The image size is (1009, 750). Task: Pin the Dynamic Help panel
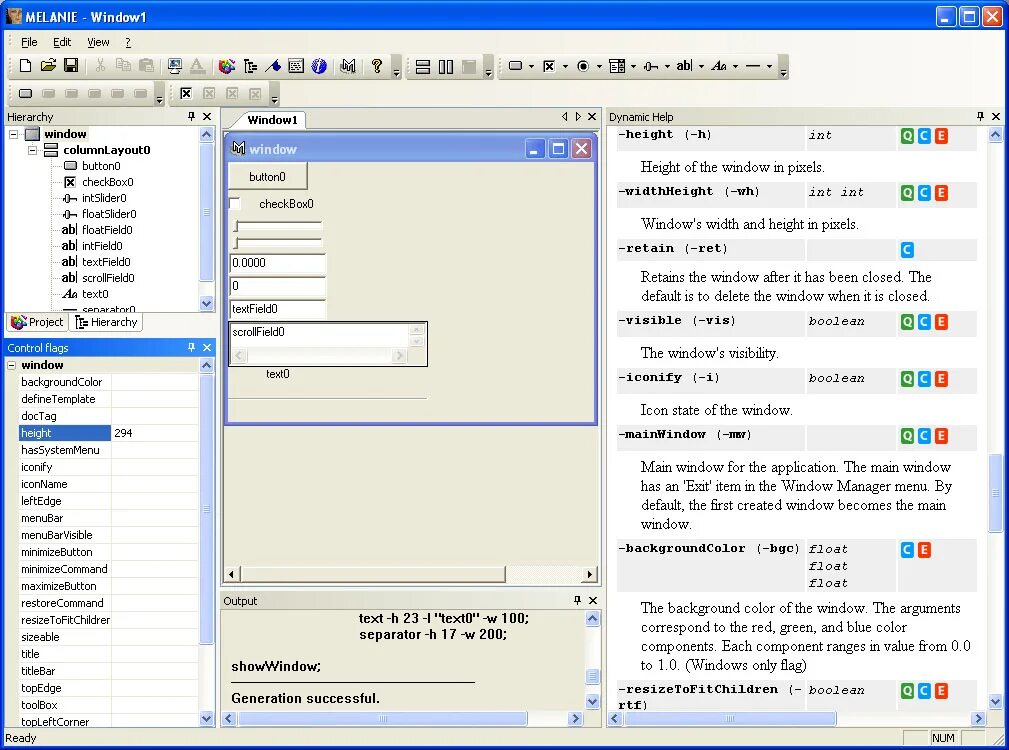click(x=980, y=116)
